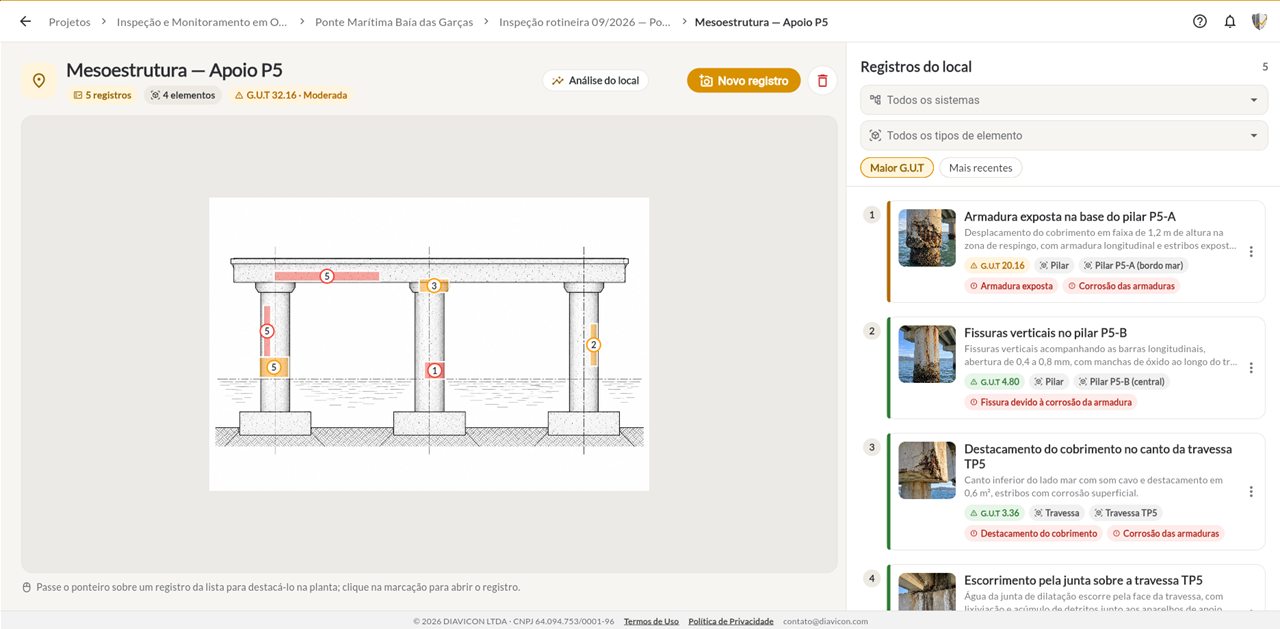Click marker 3 at the central pillar top
Screen dimensions: 1280x629
tap(433, 286)
